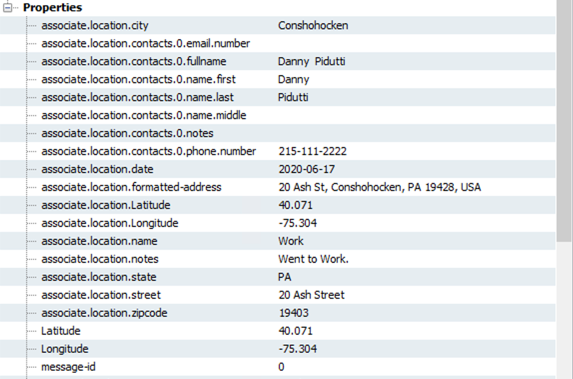Select standalone Latitude value 40.071

[296, 331]
